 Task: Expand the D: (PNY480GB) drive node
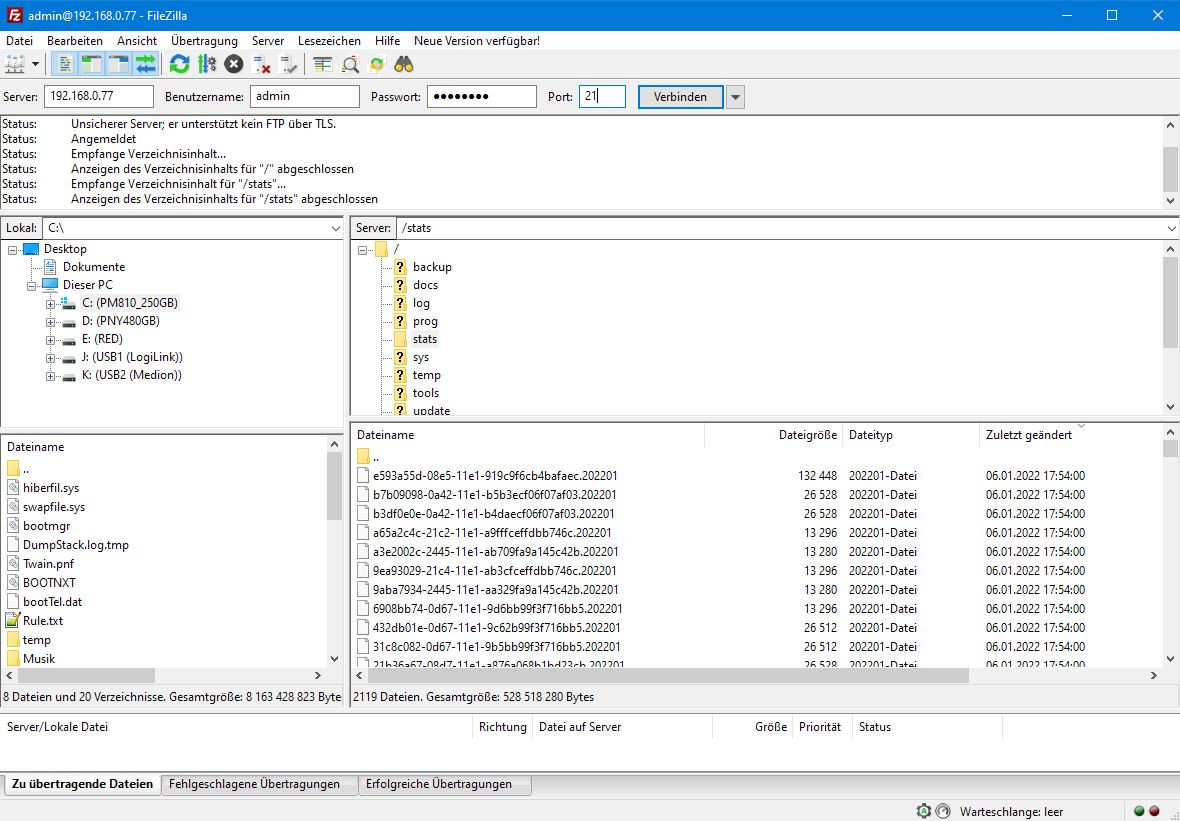(51, 322)
